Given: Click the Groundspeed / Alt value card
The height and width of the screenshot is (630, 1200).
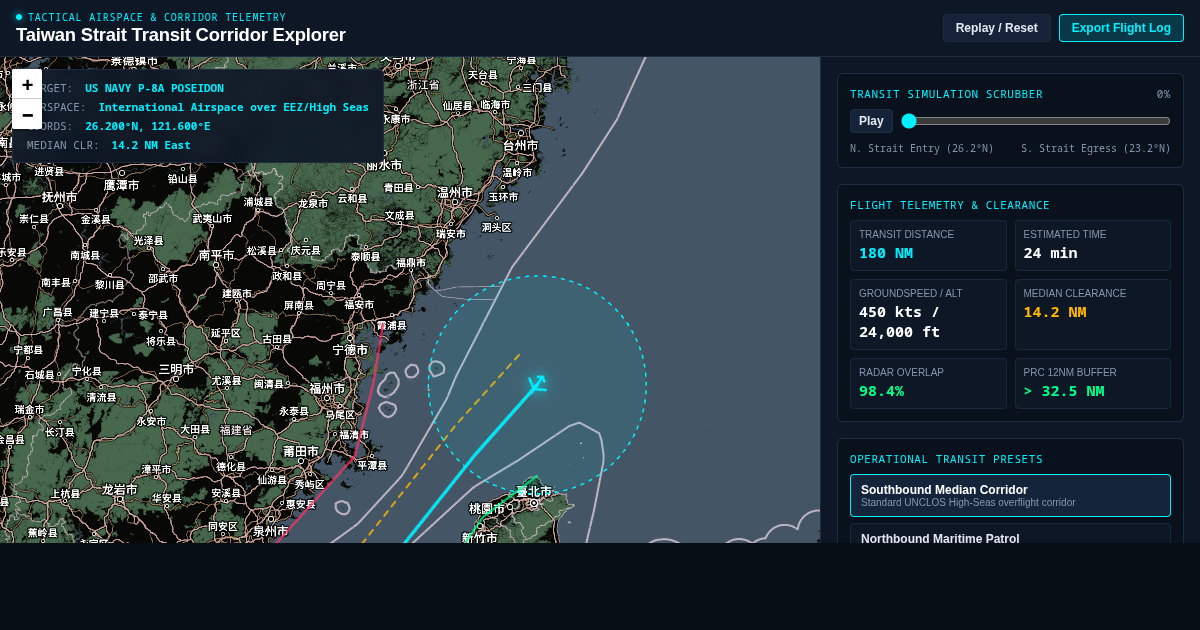Looking at the screenshot, I should point(928,314).
